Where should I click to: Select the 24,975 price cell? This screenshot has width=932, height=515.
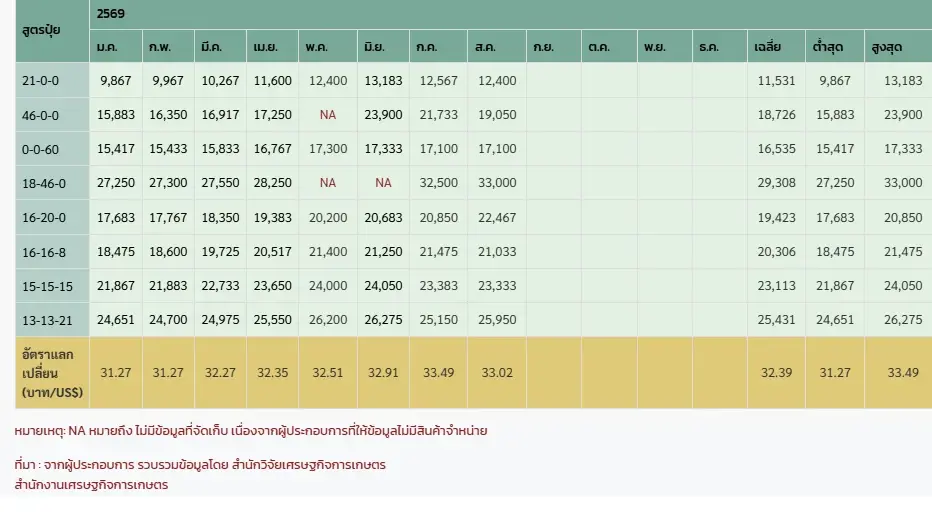coord(221,319)
